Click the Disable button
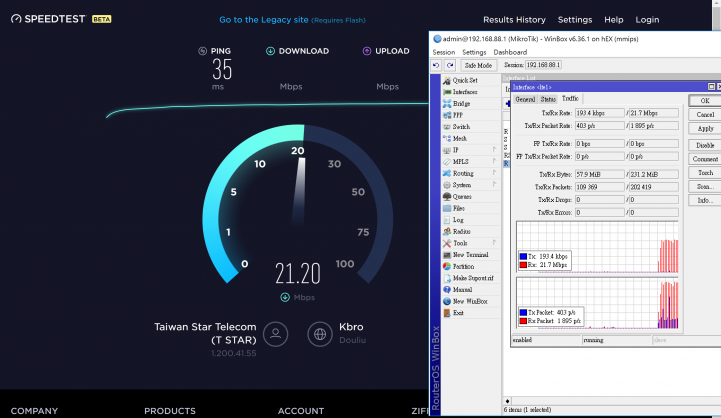The image size is (721, 418). pyautogui.click(x=705, y=145)
